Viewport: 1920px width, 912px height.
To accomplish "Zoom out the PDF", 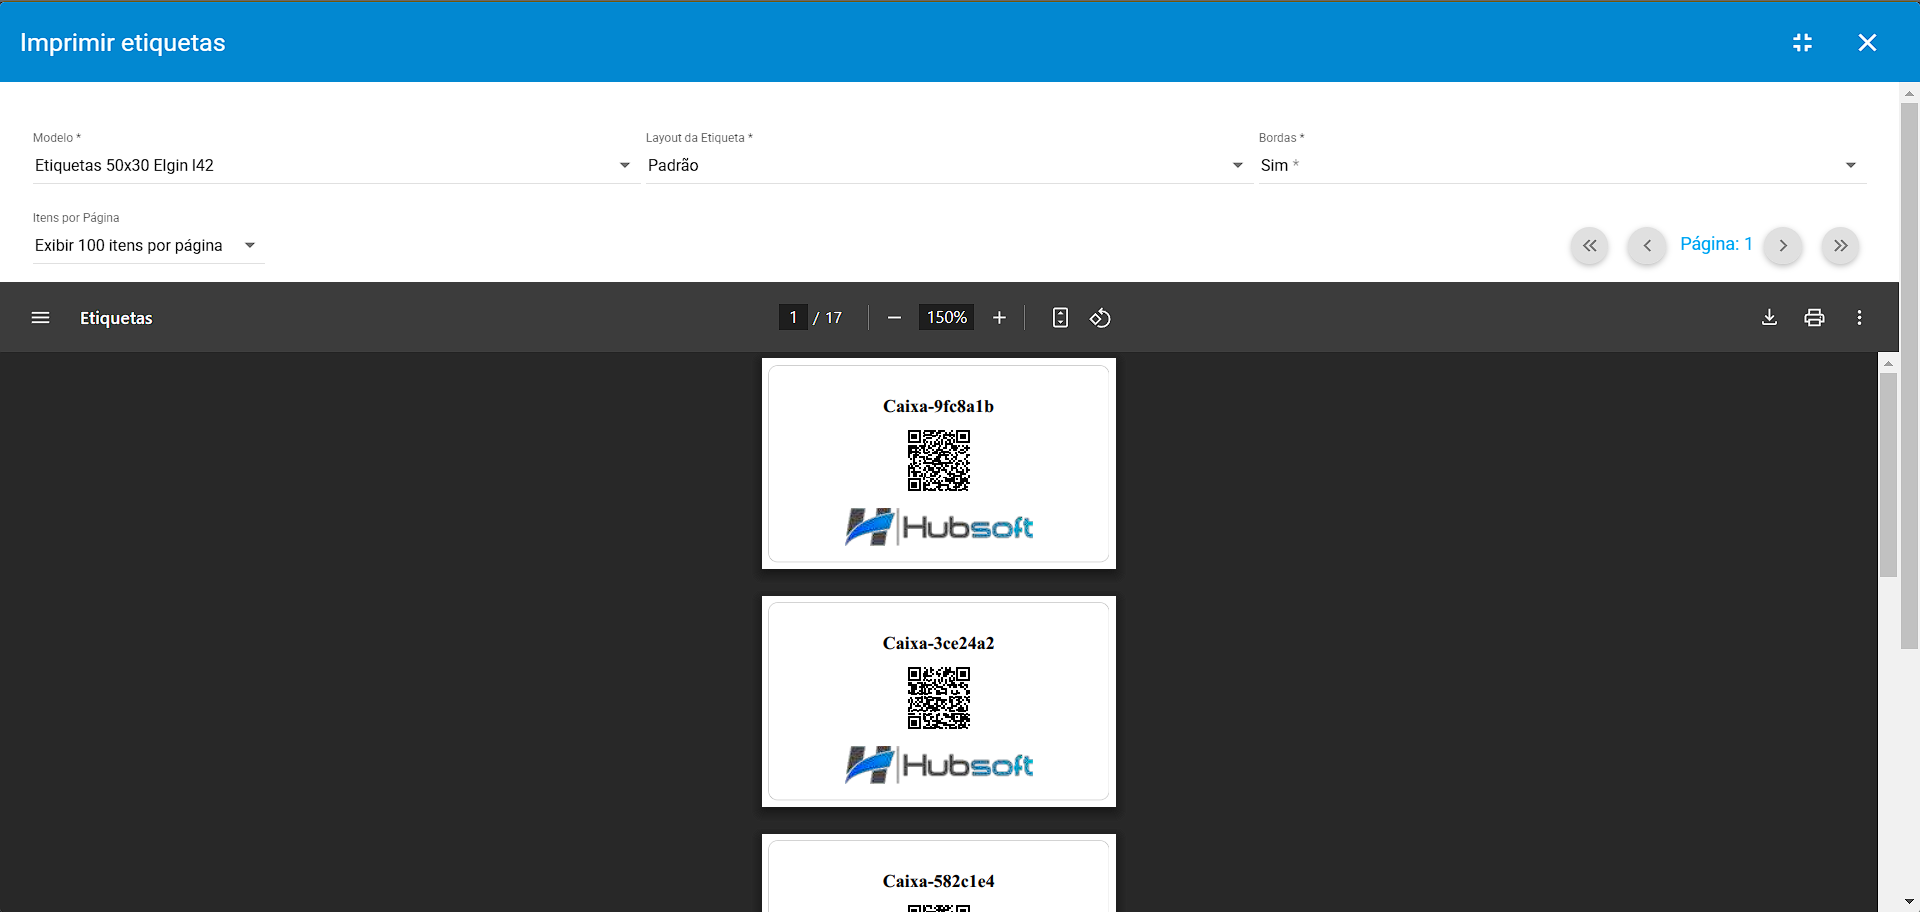I will point(894,317).
